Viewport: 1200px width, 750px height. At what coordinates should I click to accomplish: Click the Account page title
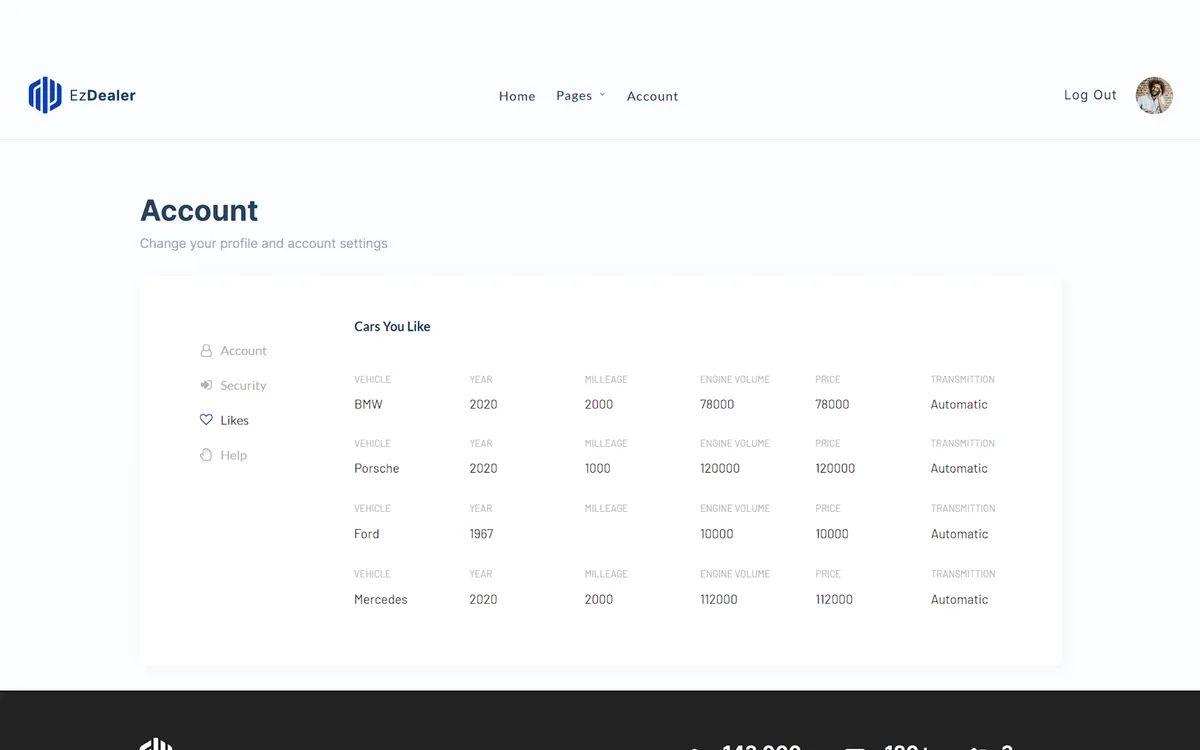(199, 210)
